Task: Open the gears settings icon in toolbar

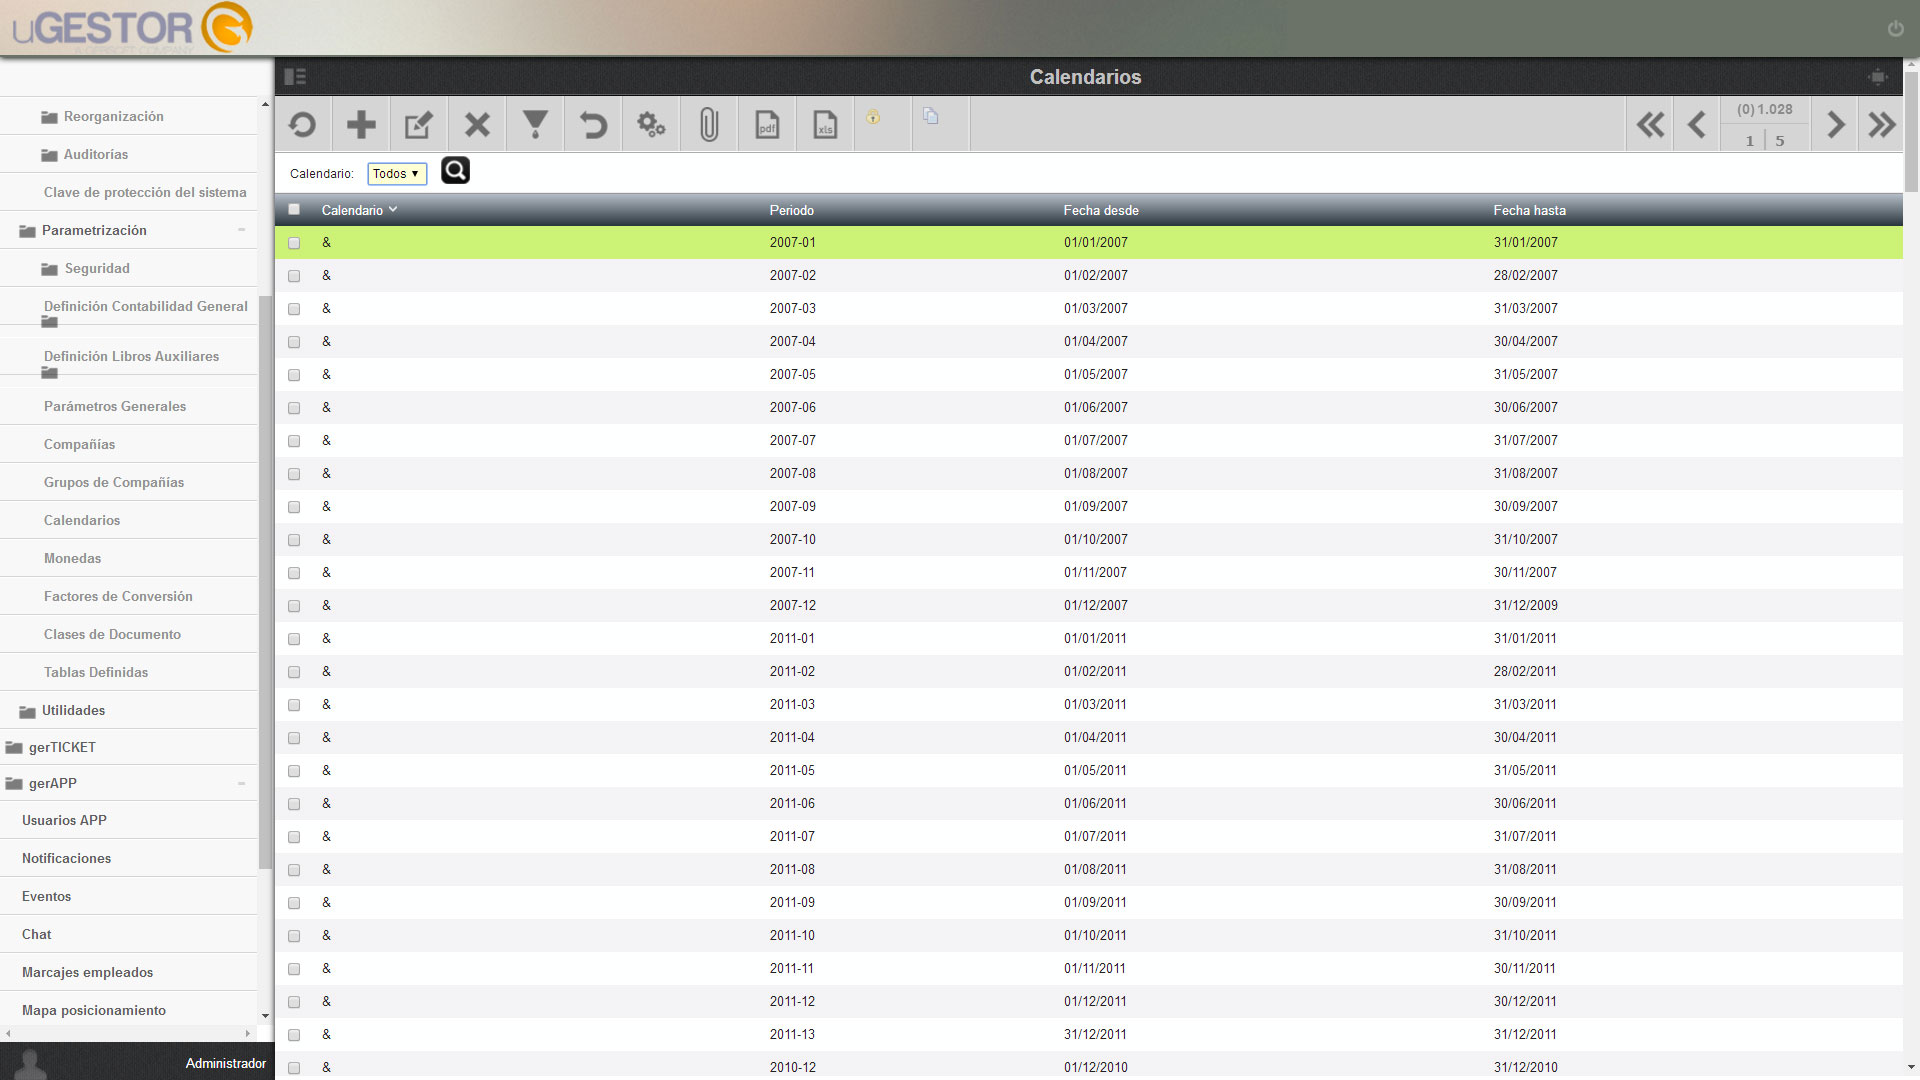Action: [x=651, y=125]
